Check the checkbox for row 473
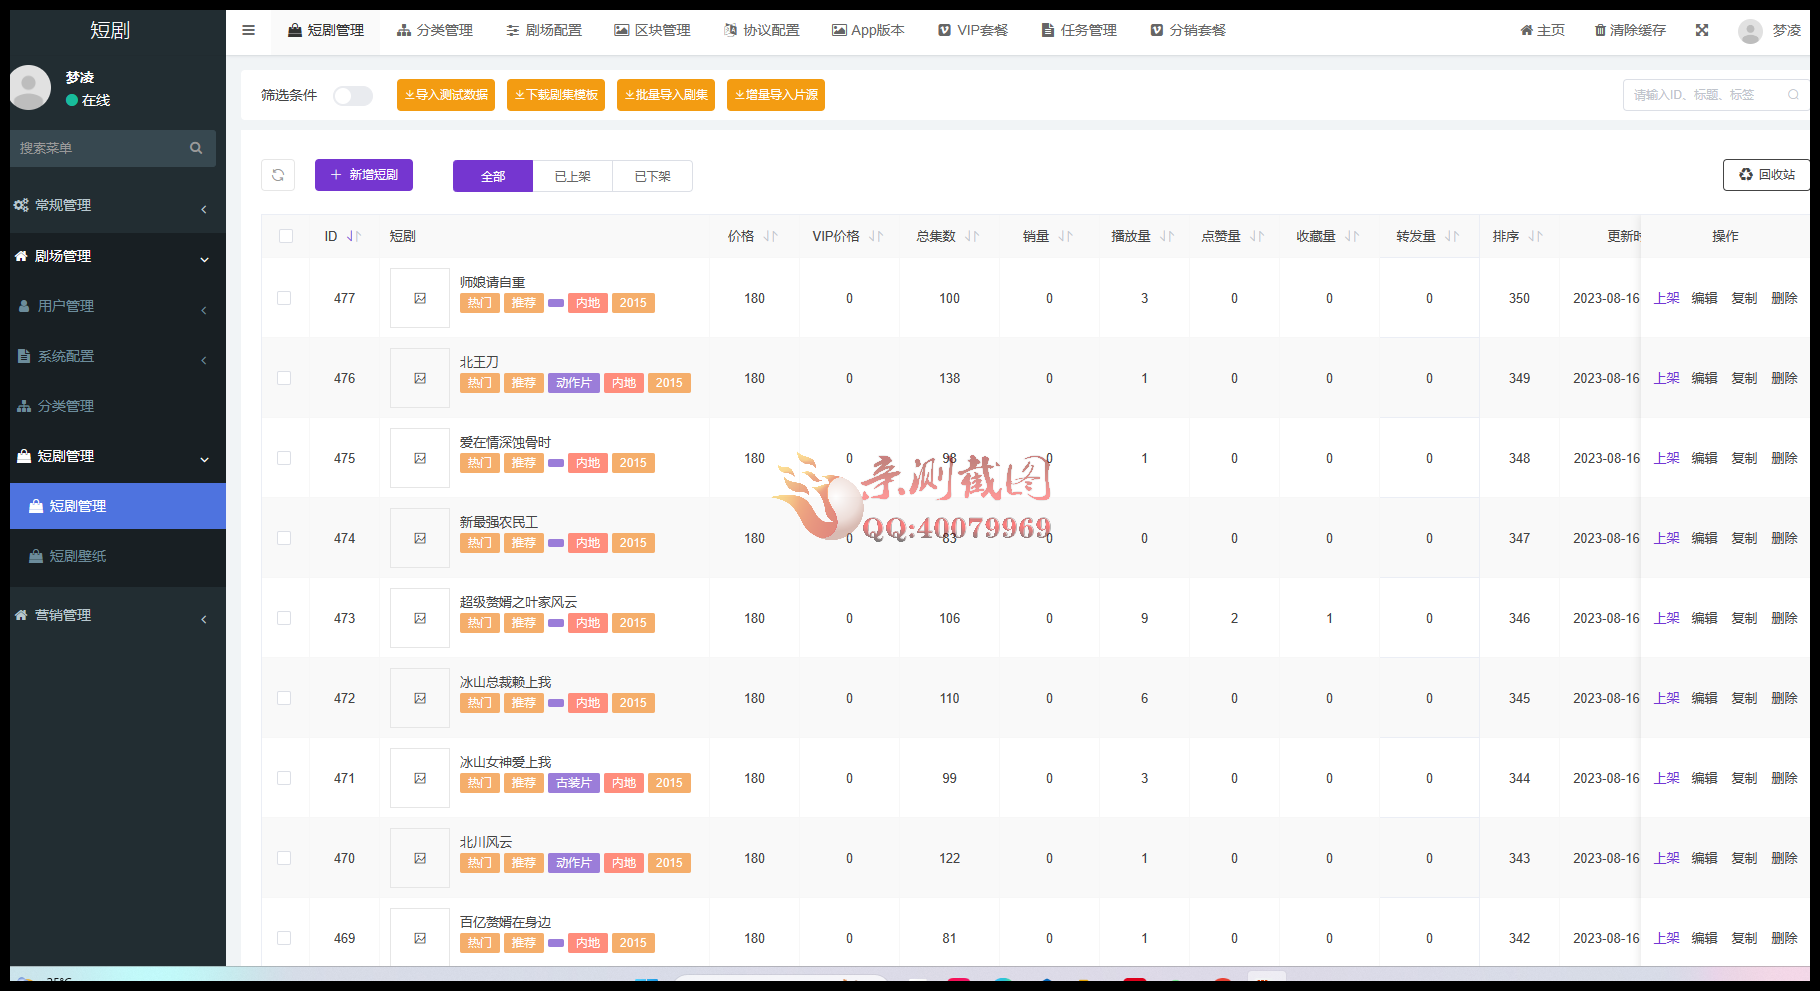The image size is (1820, 991). (284, 618)
